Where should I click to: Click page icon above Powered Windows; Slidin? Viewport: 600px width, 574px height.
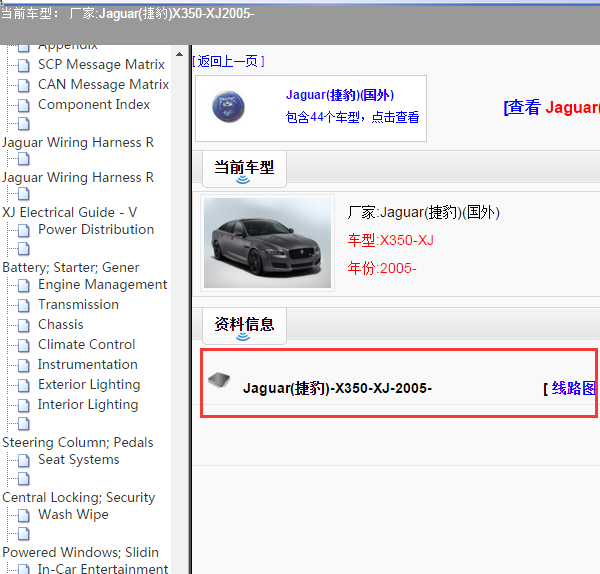24,534
